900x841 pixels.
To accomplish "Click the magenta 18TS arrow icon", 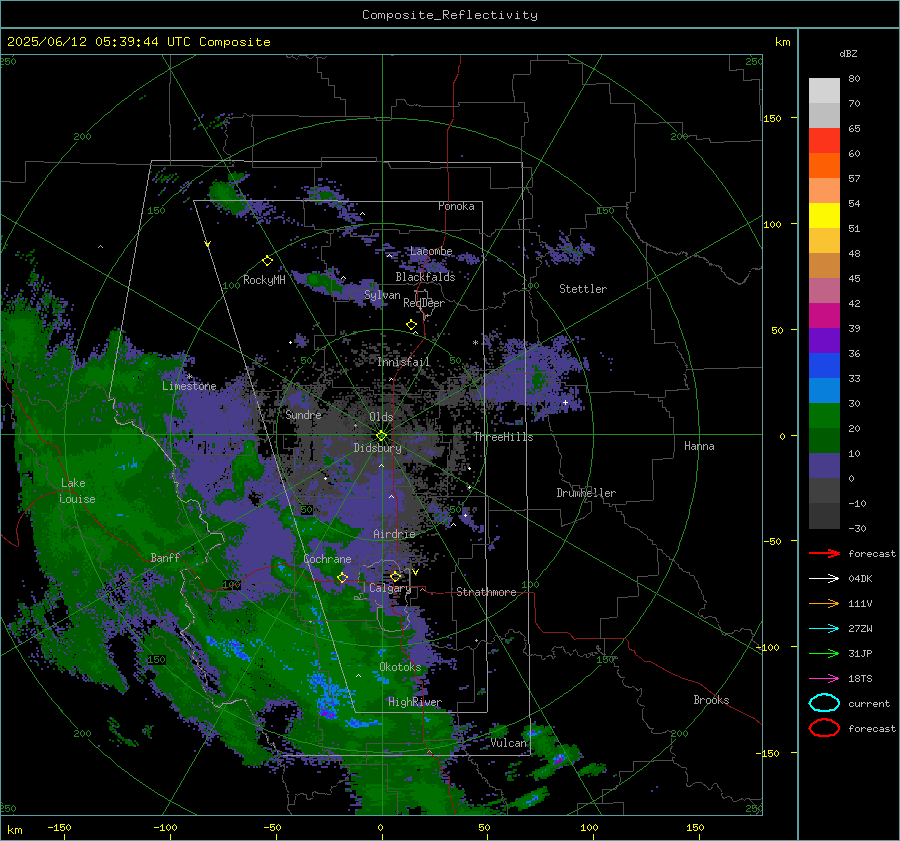I will tap(824, 678).
